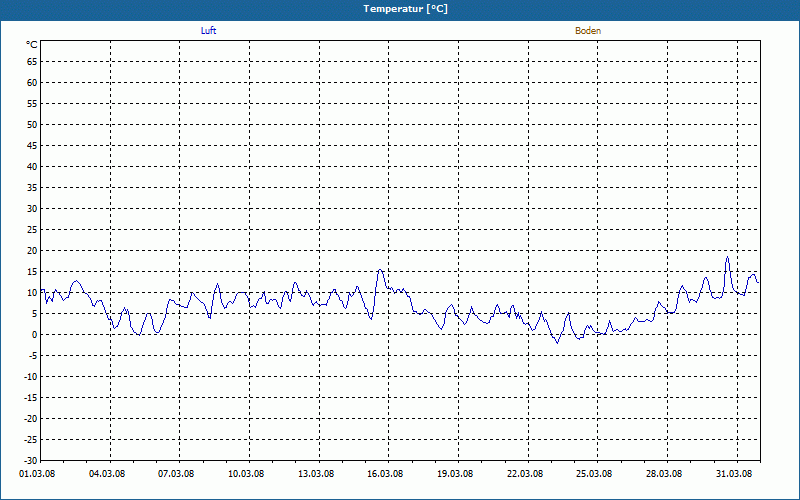Click the -10 value on temperature axis

31,377
